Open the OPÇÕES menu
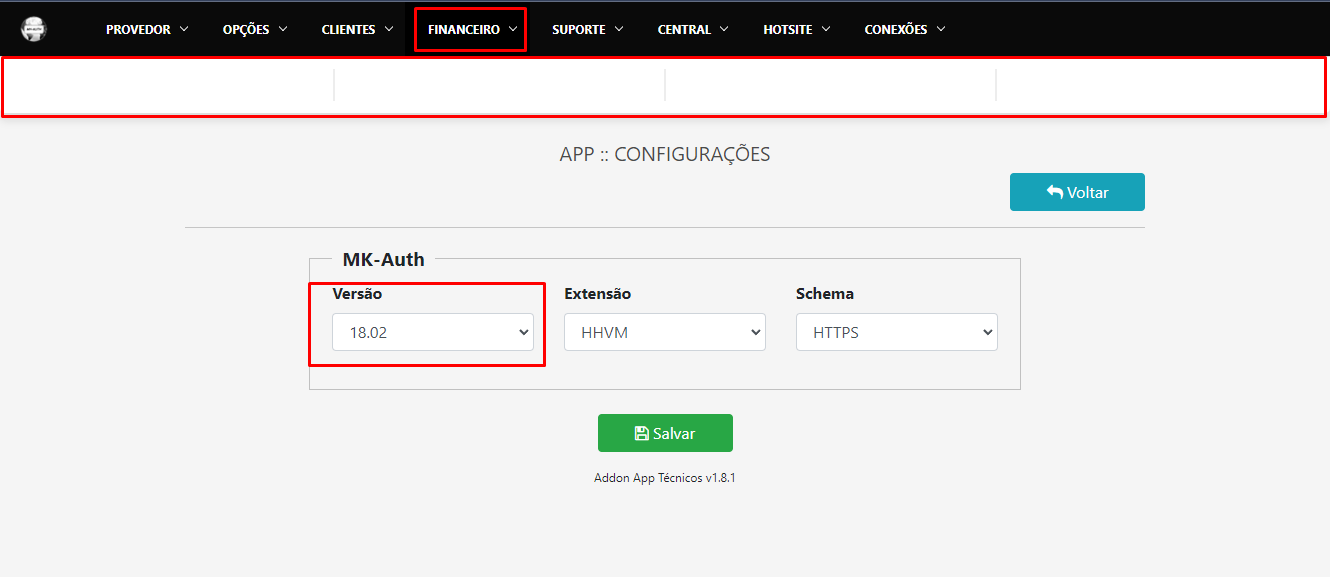 click(x=246, y=29)
